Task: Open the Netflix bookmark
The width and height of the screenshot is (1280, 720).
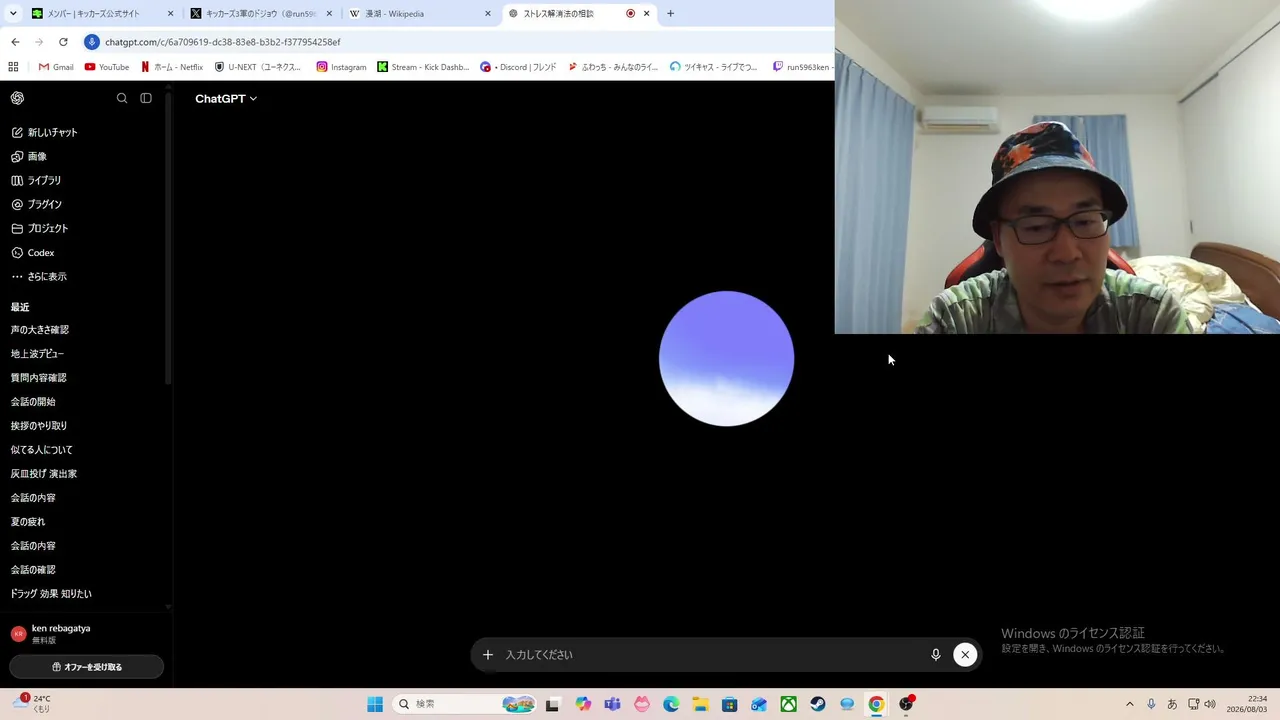Action: (x=172, y=67)
